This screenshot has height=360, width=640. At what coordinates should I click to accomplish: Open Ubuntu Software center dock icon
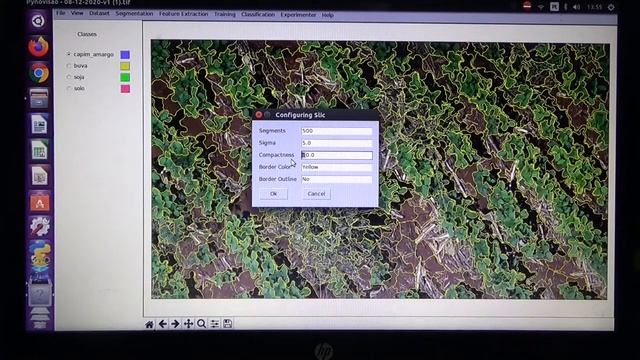point(39,202)
